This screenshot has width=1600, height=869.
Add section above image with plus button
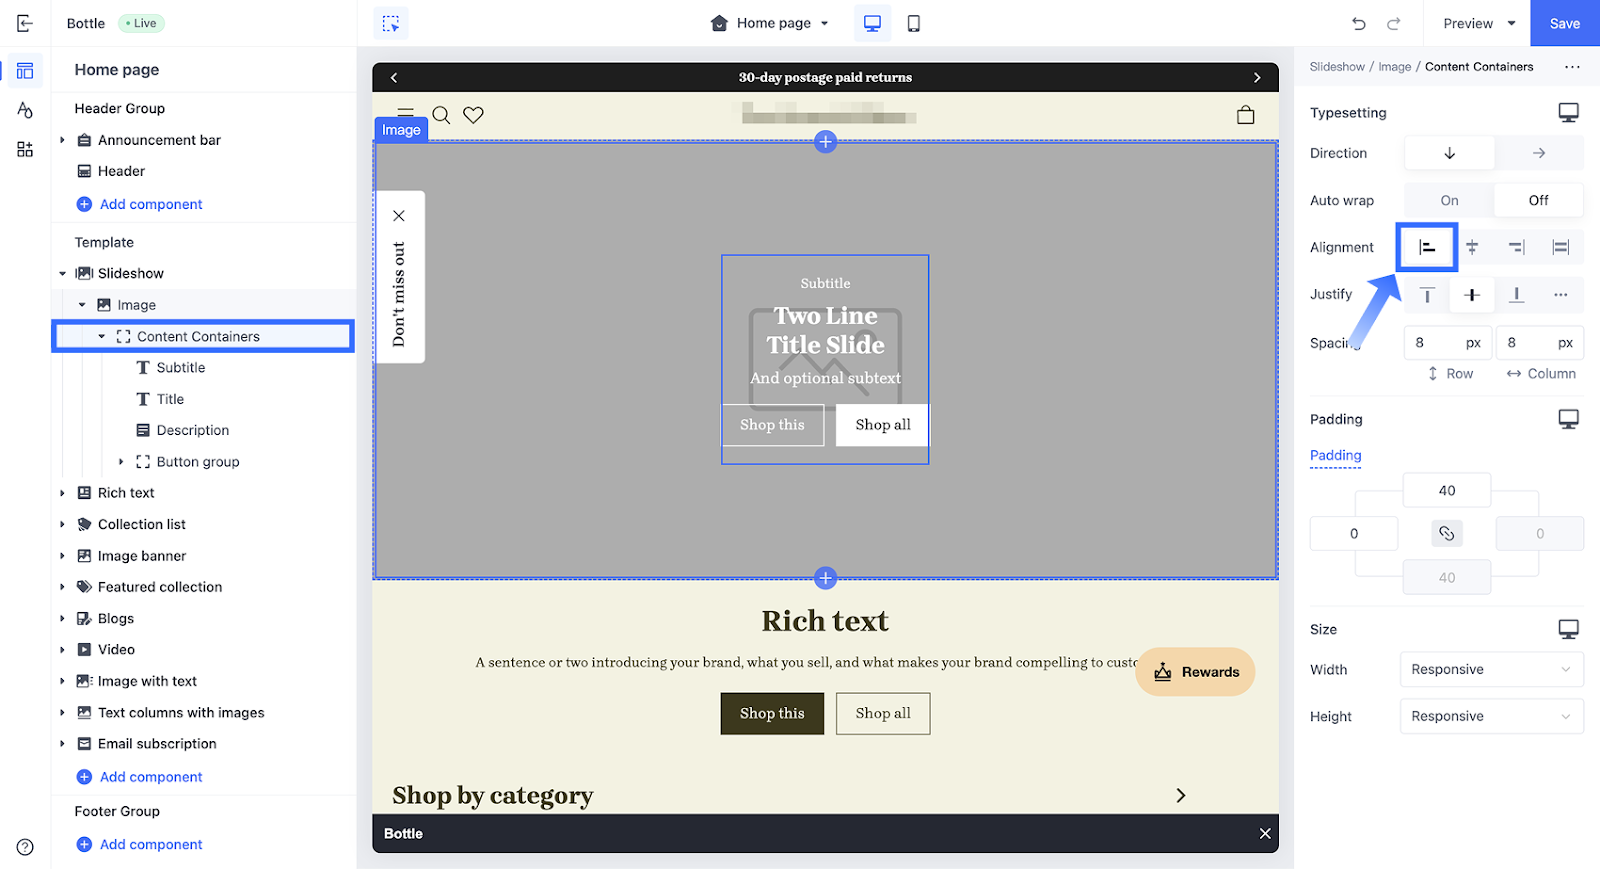coord(825,142)
